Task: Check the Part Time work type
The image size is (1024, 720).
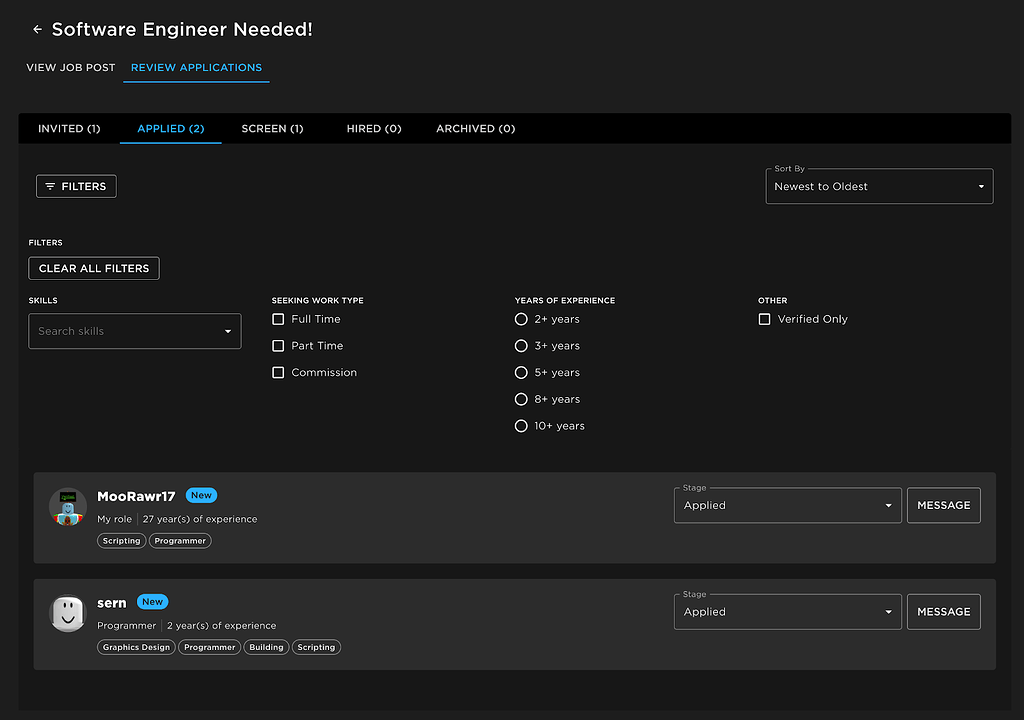Action: 278,346
